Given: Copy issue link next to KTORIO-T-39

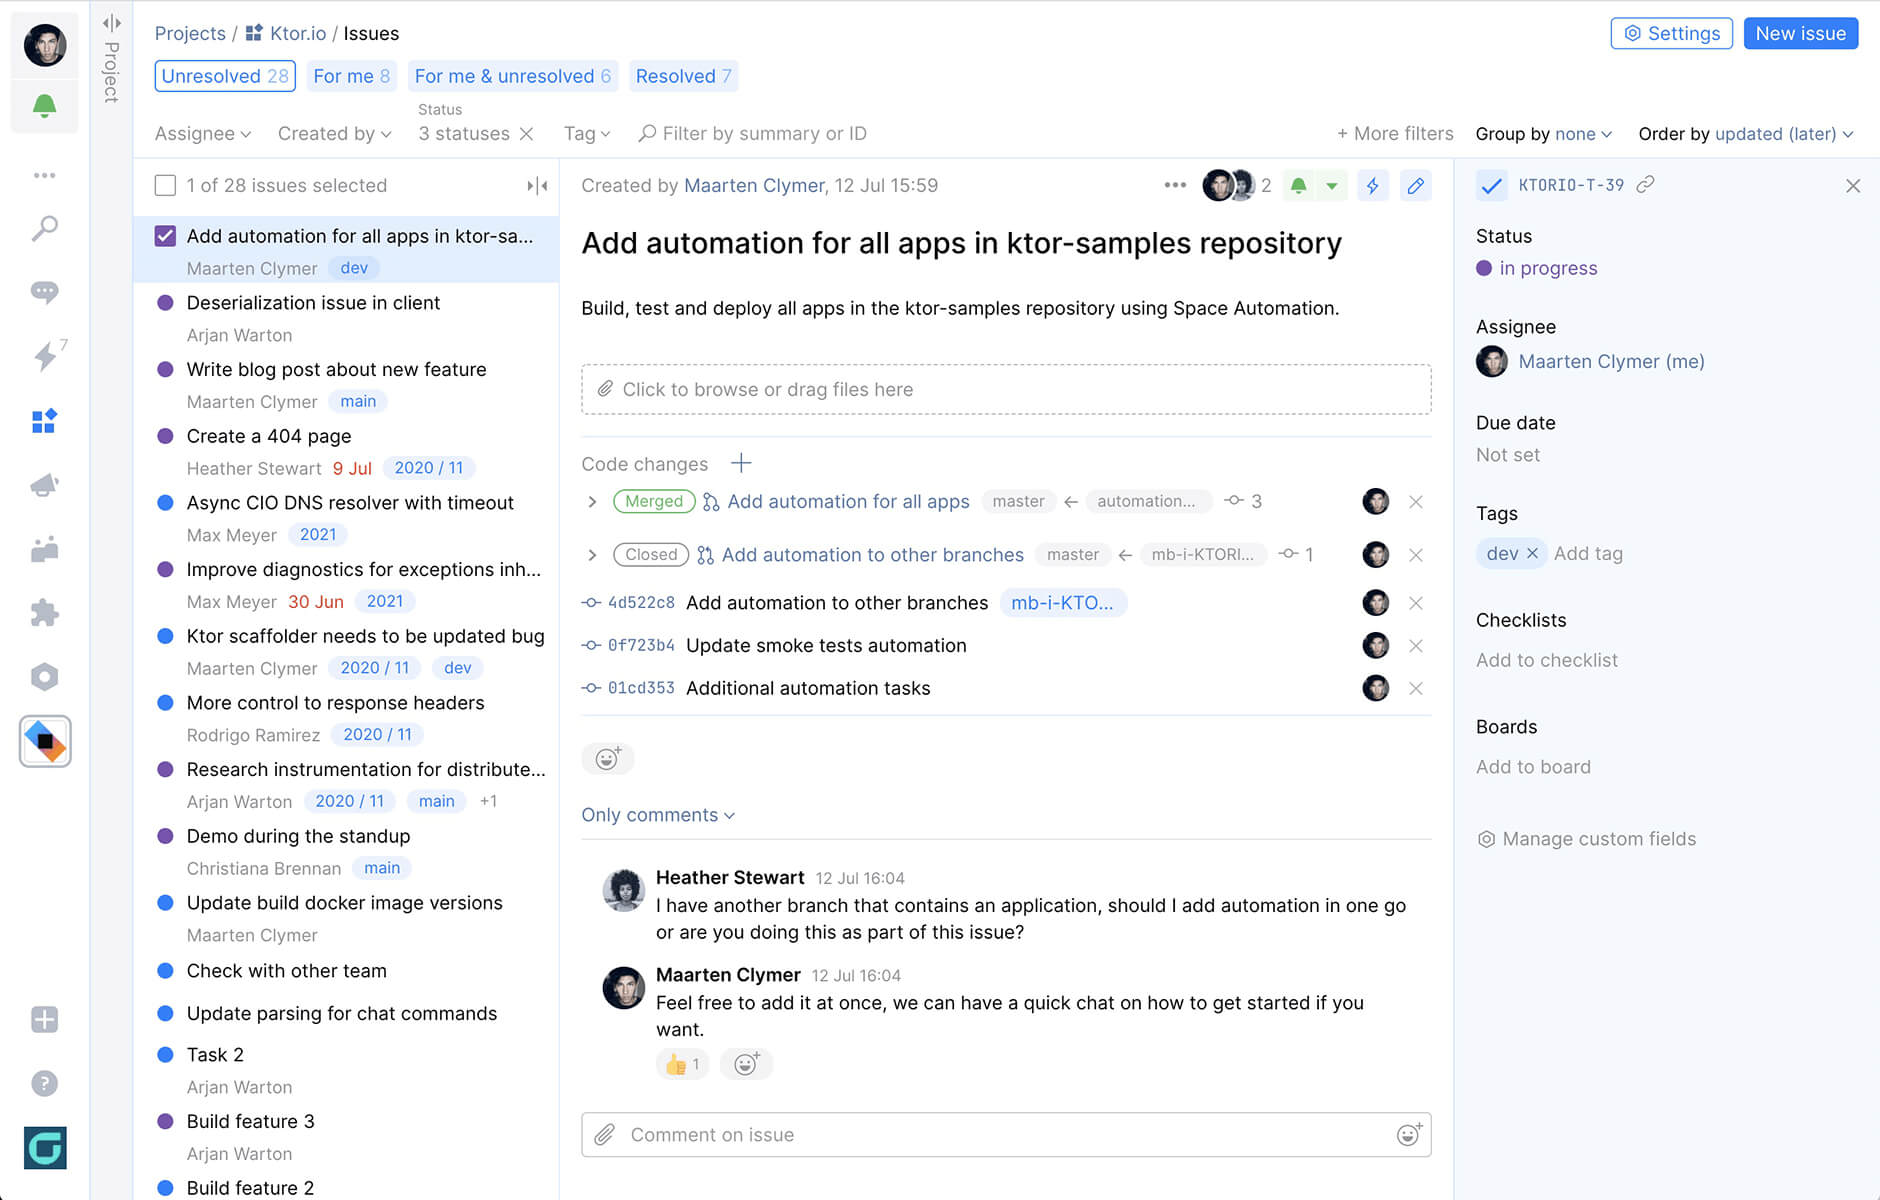Looking at the screenshot, I should (1645, 185).
